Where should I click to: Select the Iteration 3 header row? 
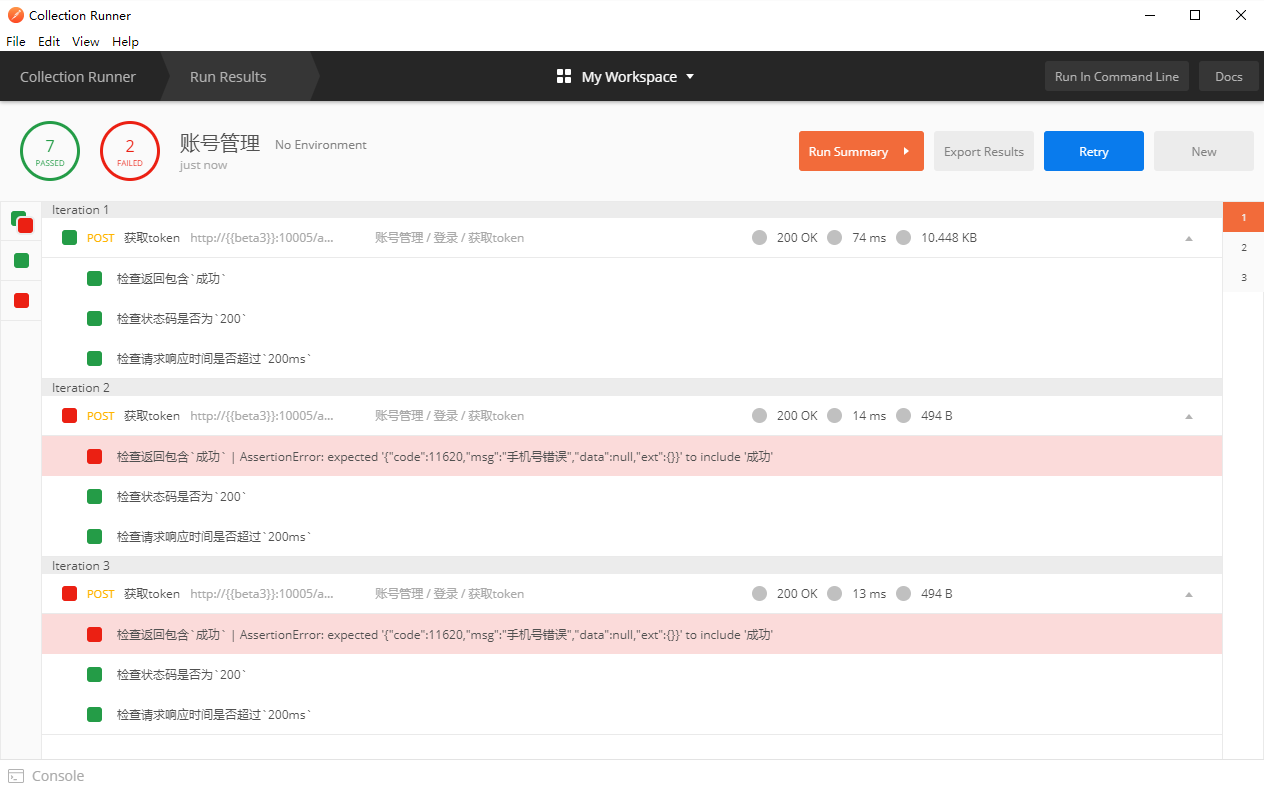coord(632,566)
